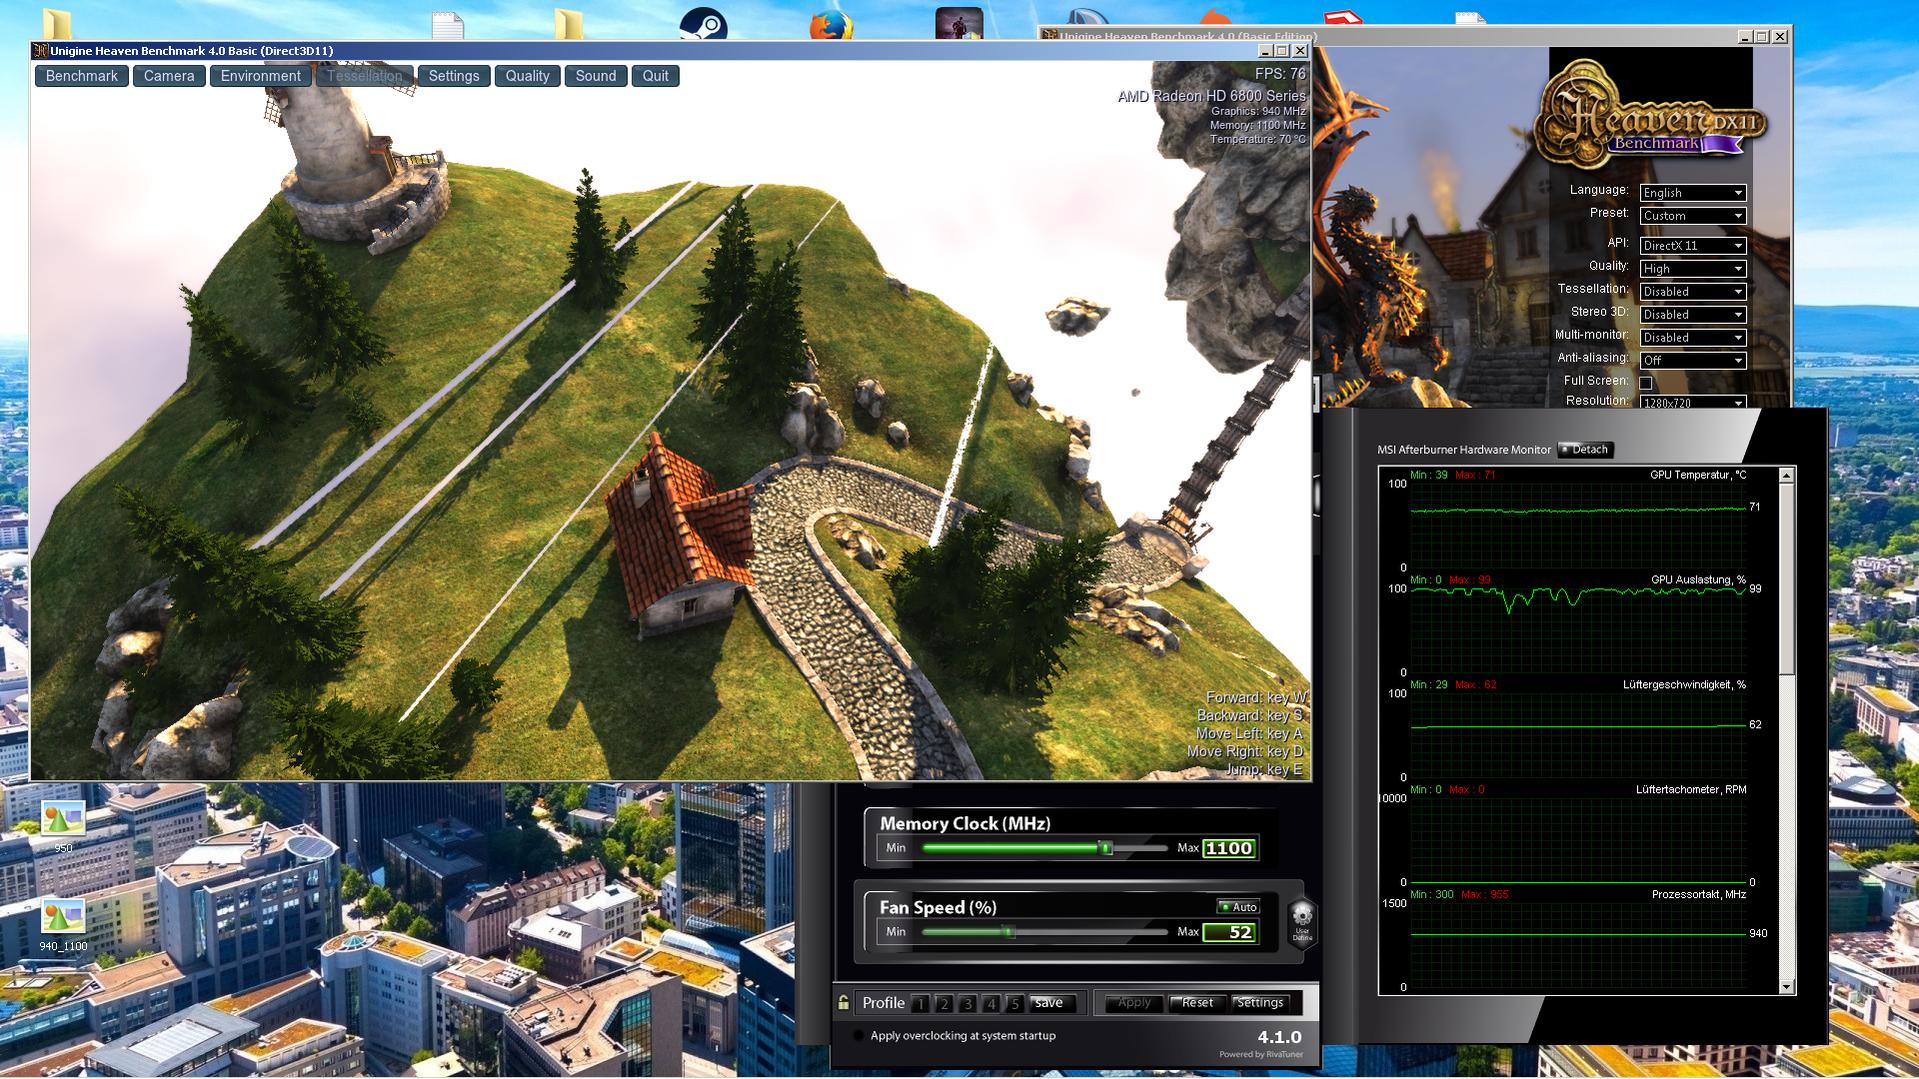The height and width of the screenshot is (1079, 1919).
Task: Toggle the Auto fan speed button
Action: click(1238, 907)
